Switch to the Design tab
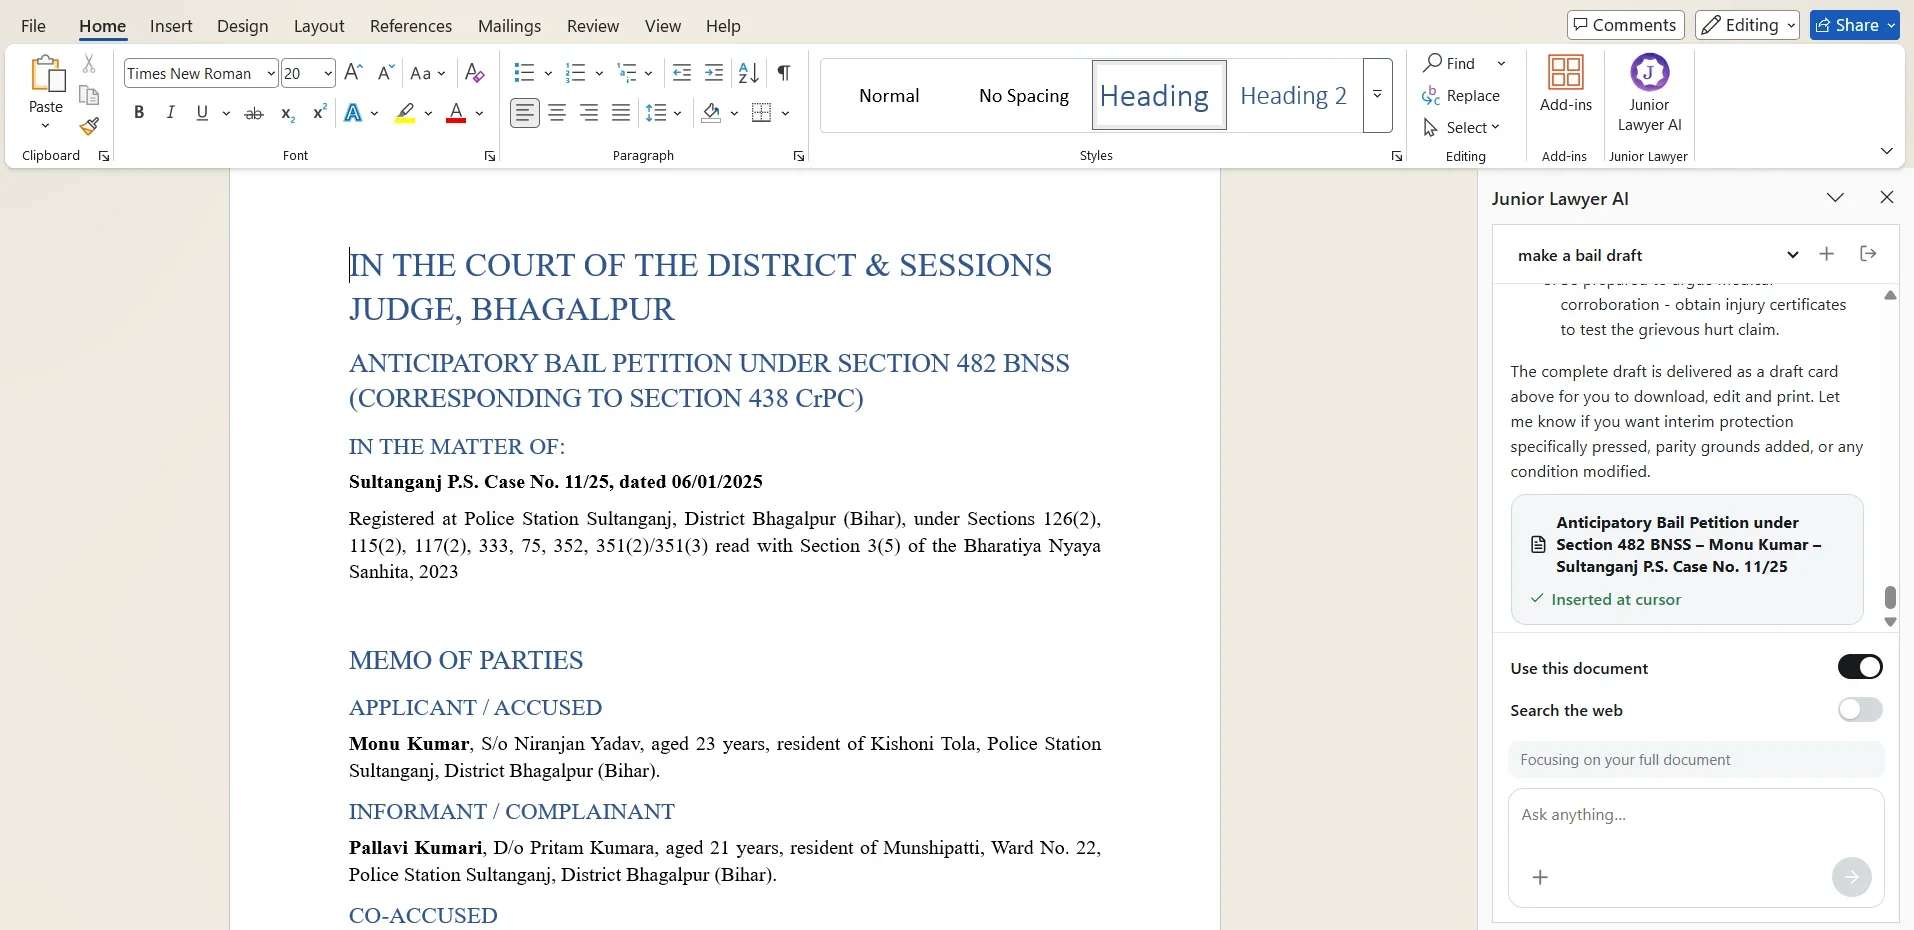1914x930 pixels. pos(243,26)
